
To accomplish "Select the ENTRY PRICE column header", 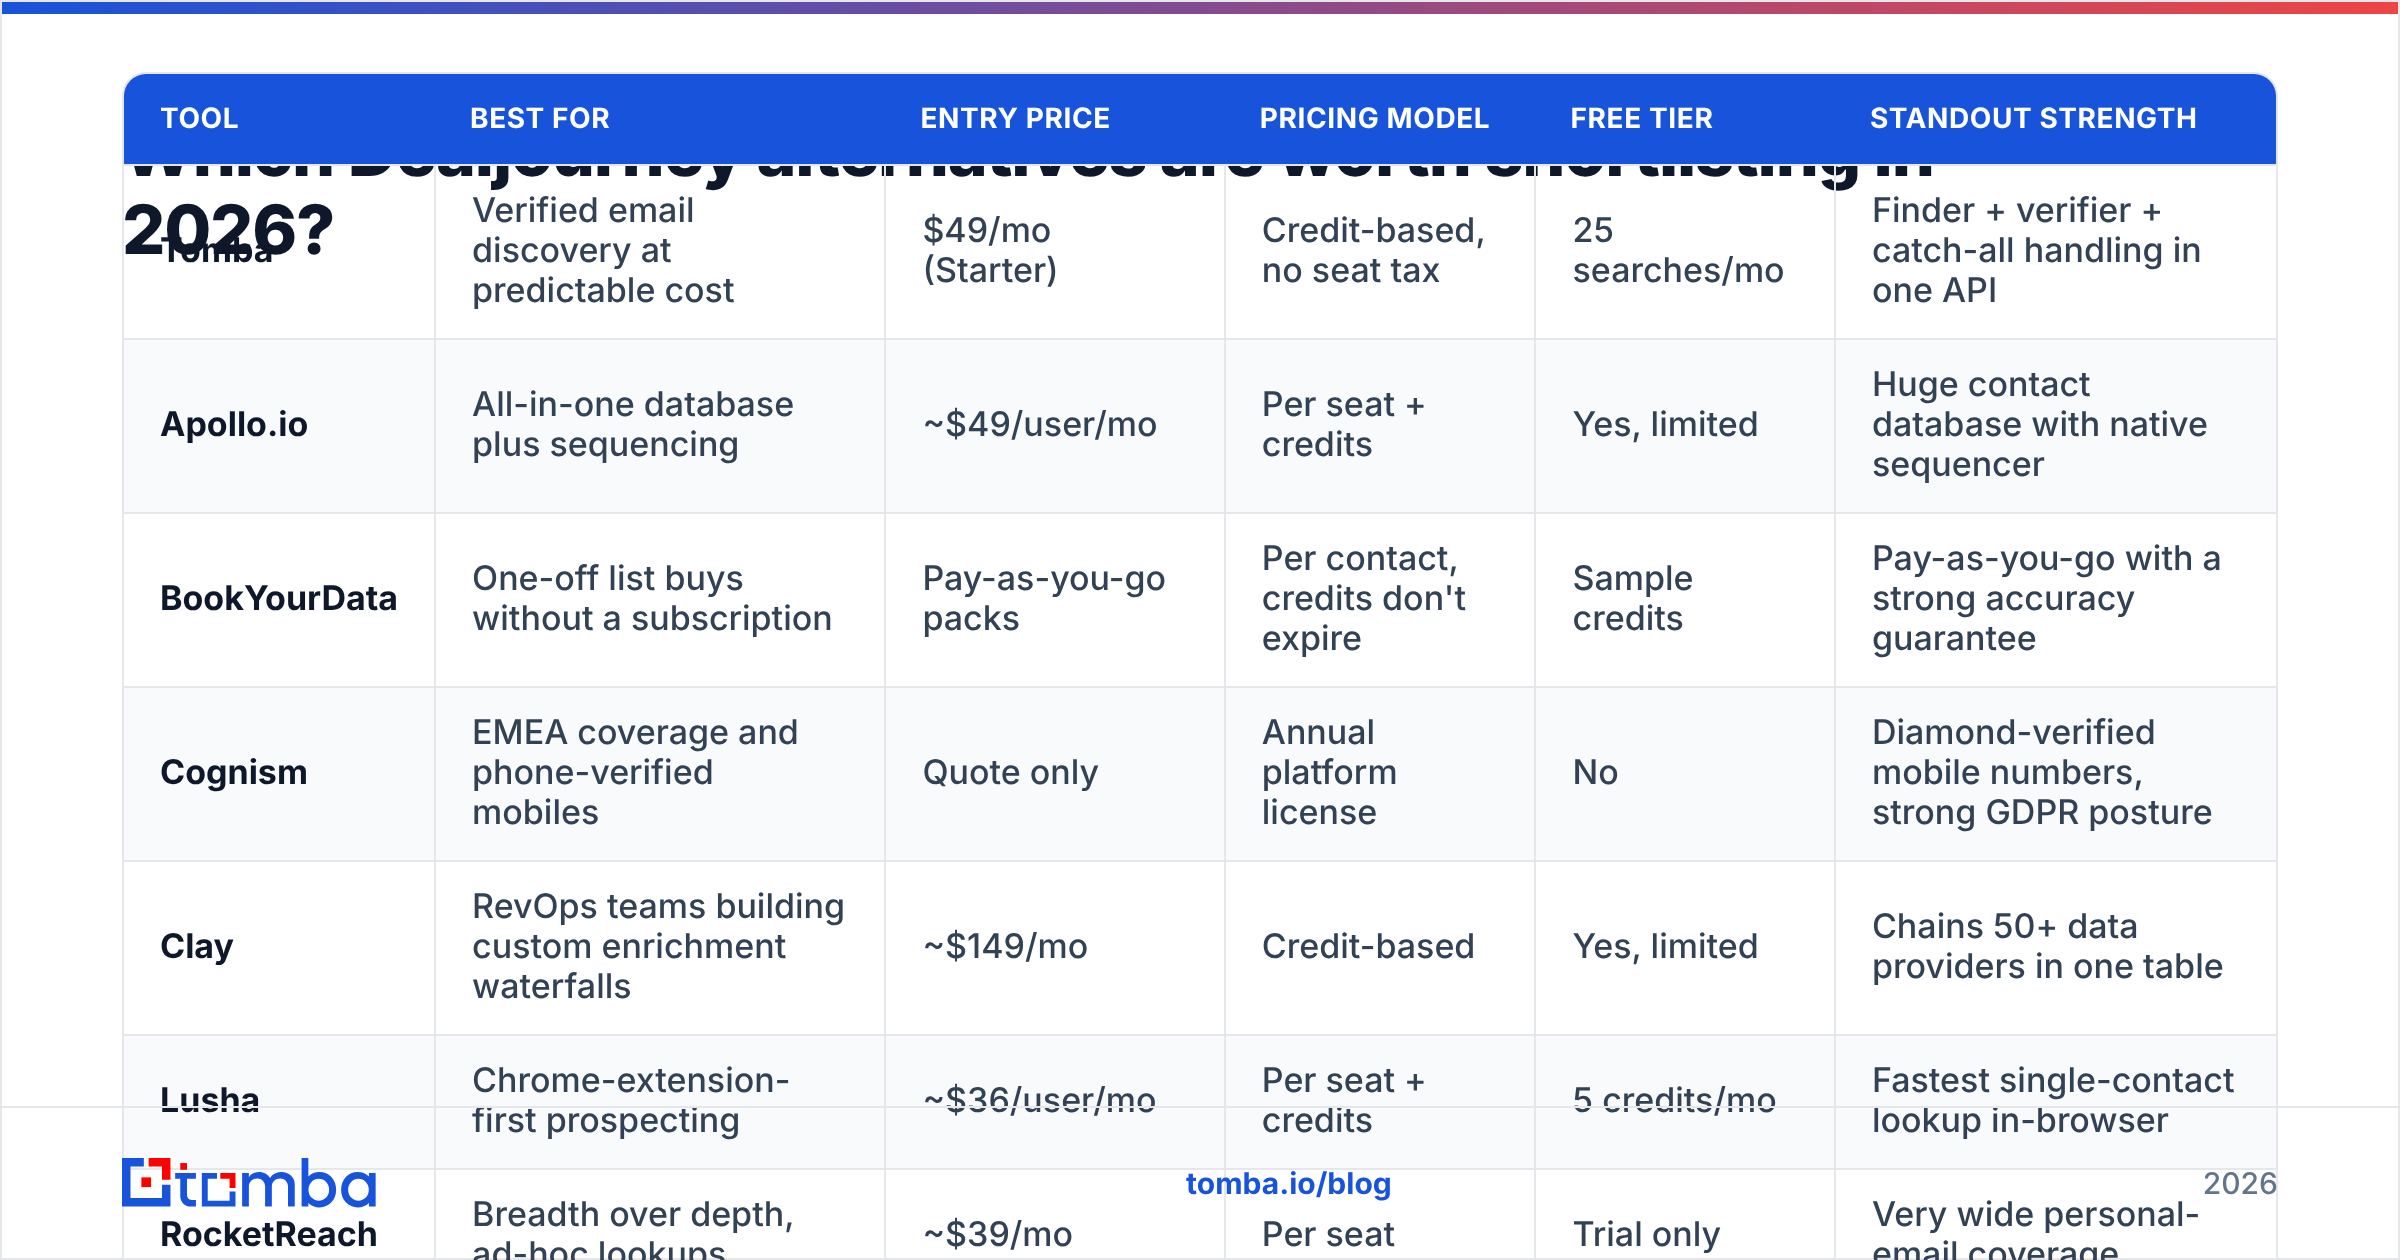I will click(x=1015, y=118).
